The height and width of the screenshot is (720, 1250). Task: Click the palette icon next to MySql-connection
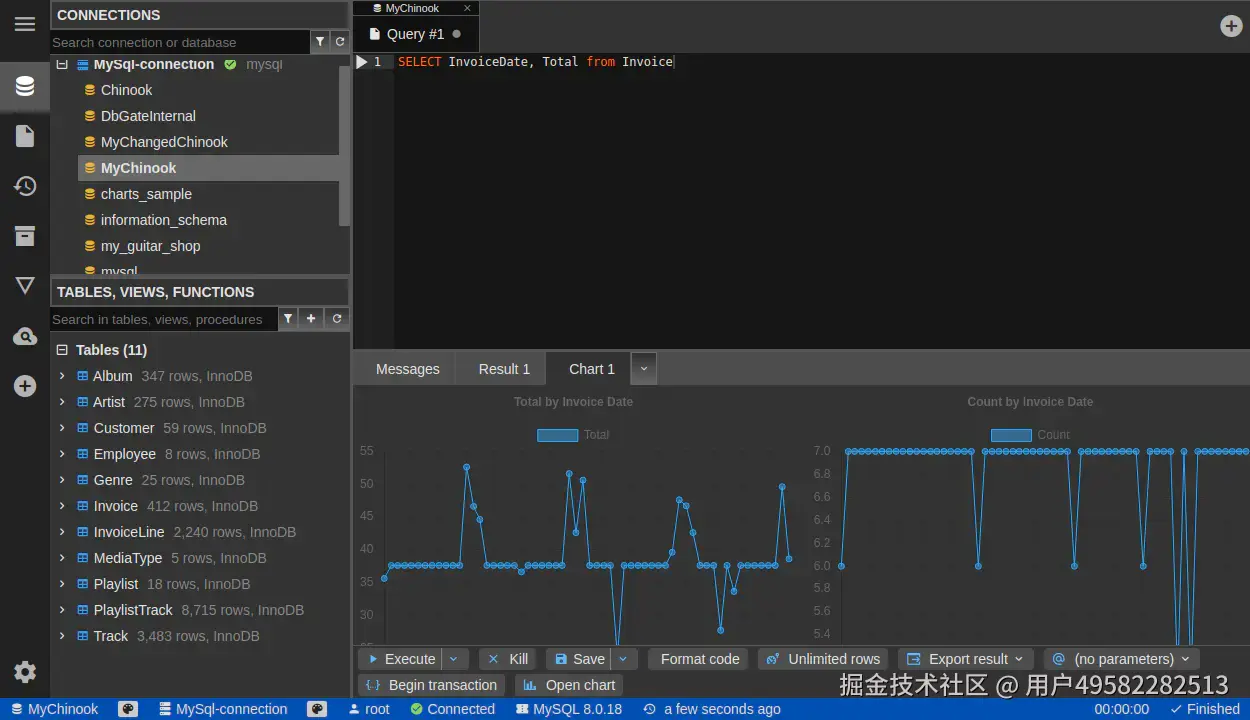click(x=317, y=709)
